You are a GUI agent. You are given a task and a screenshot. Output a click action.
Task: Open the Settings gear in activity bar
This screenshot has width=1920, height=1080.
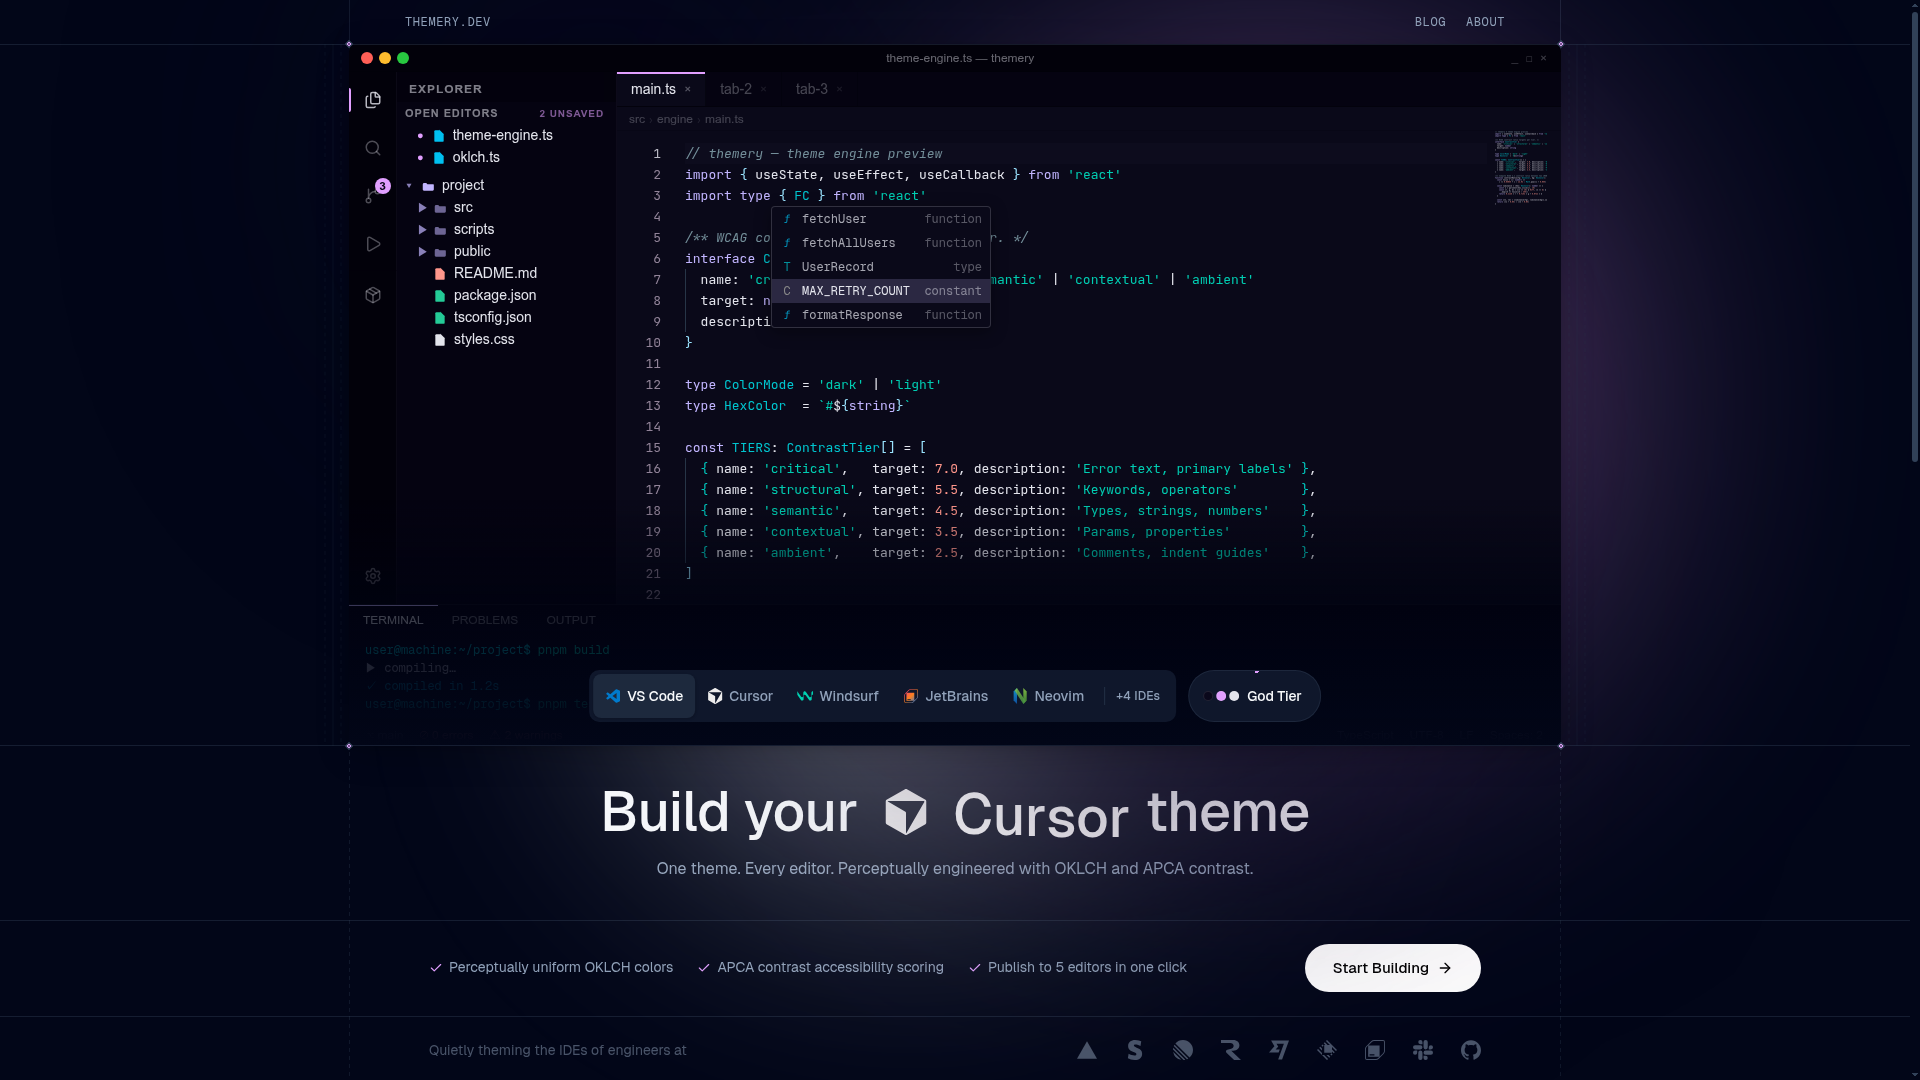click(373, 576)
